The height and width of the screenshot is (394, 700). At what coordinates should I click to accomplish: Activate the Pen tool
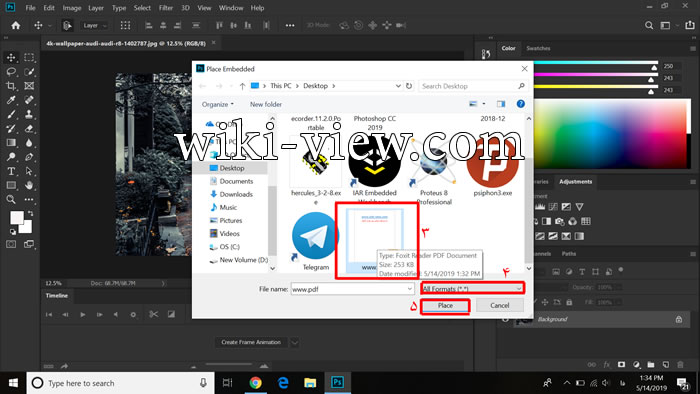tap(29, 157)
